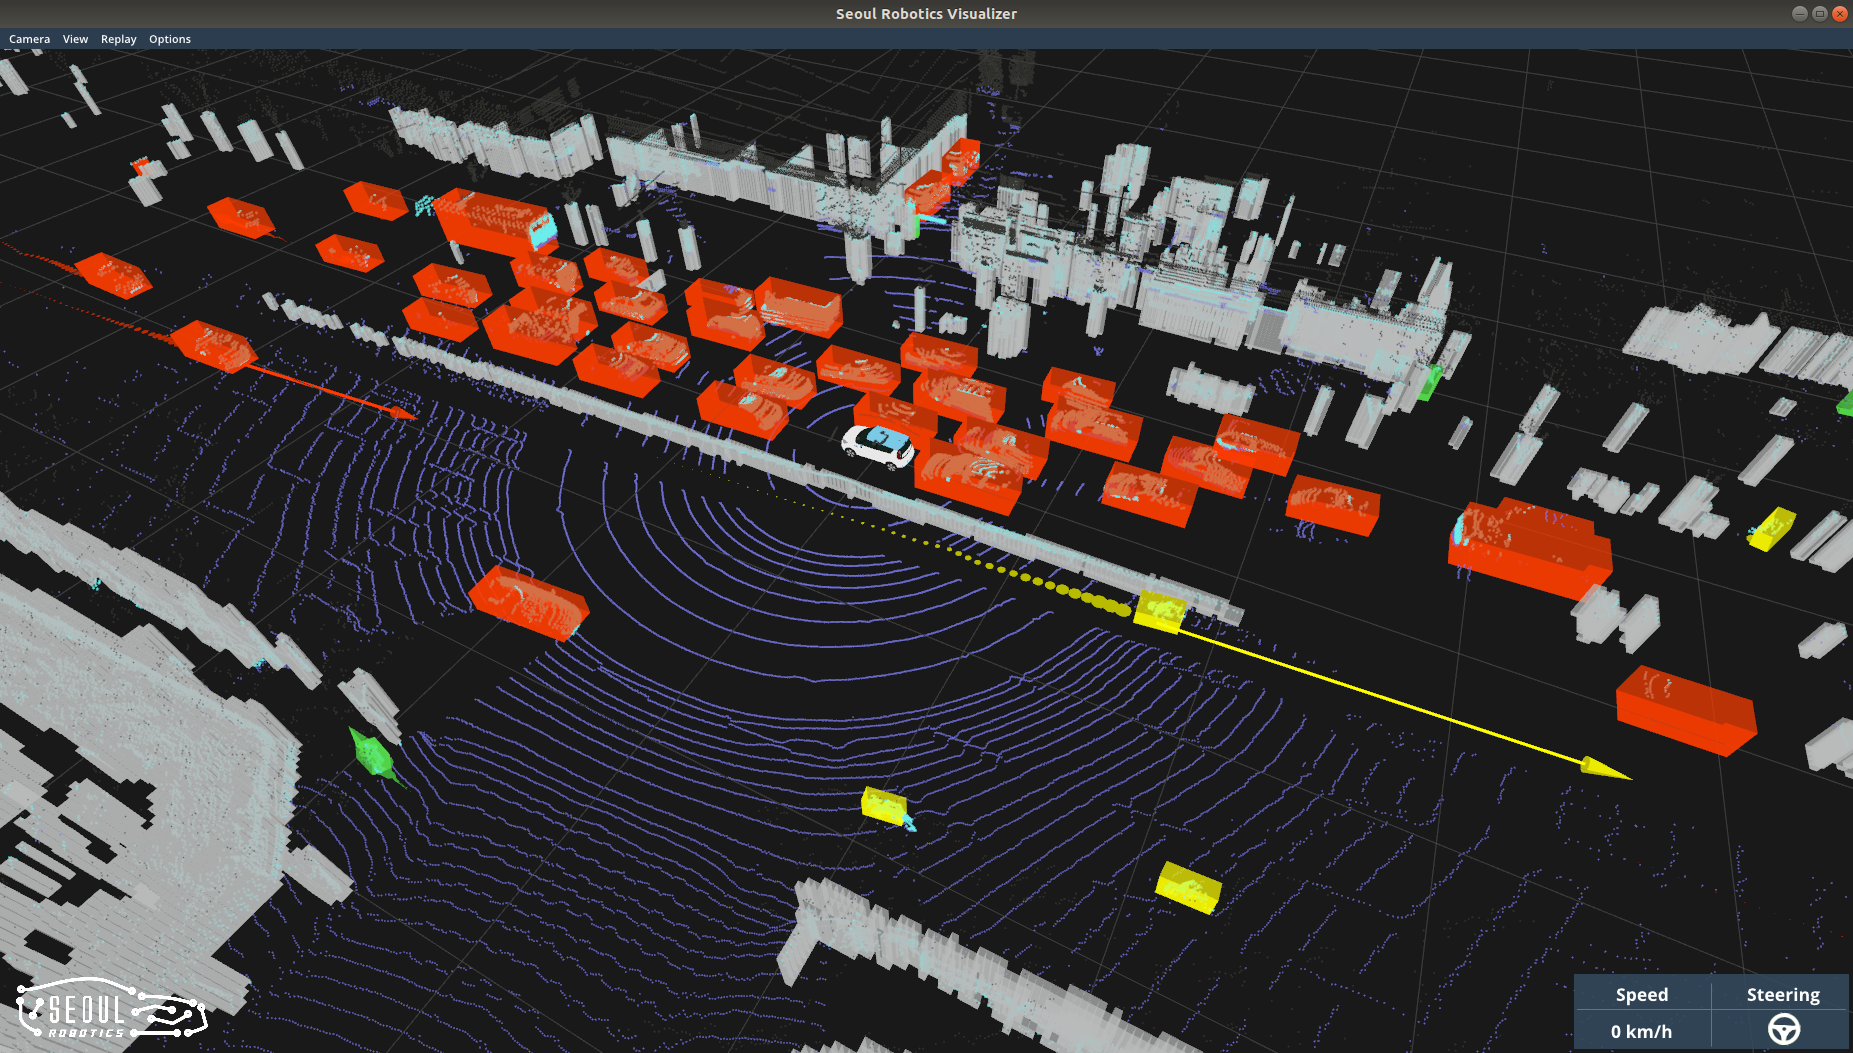Open the Replay menu
1853x1053 pixels.
pos(118,39)
